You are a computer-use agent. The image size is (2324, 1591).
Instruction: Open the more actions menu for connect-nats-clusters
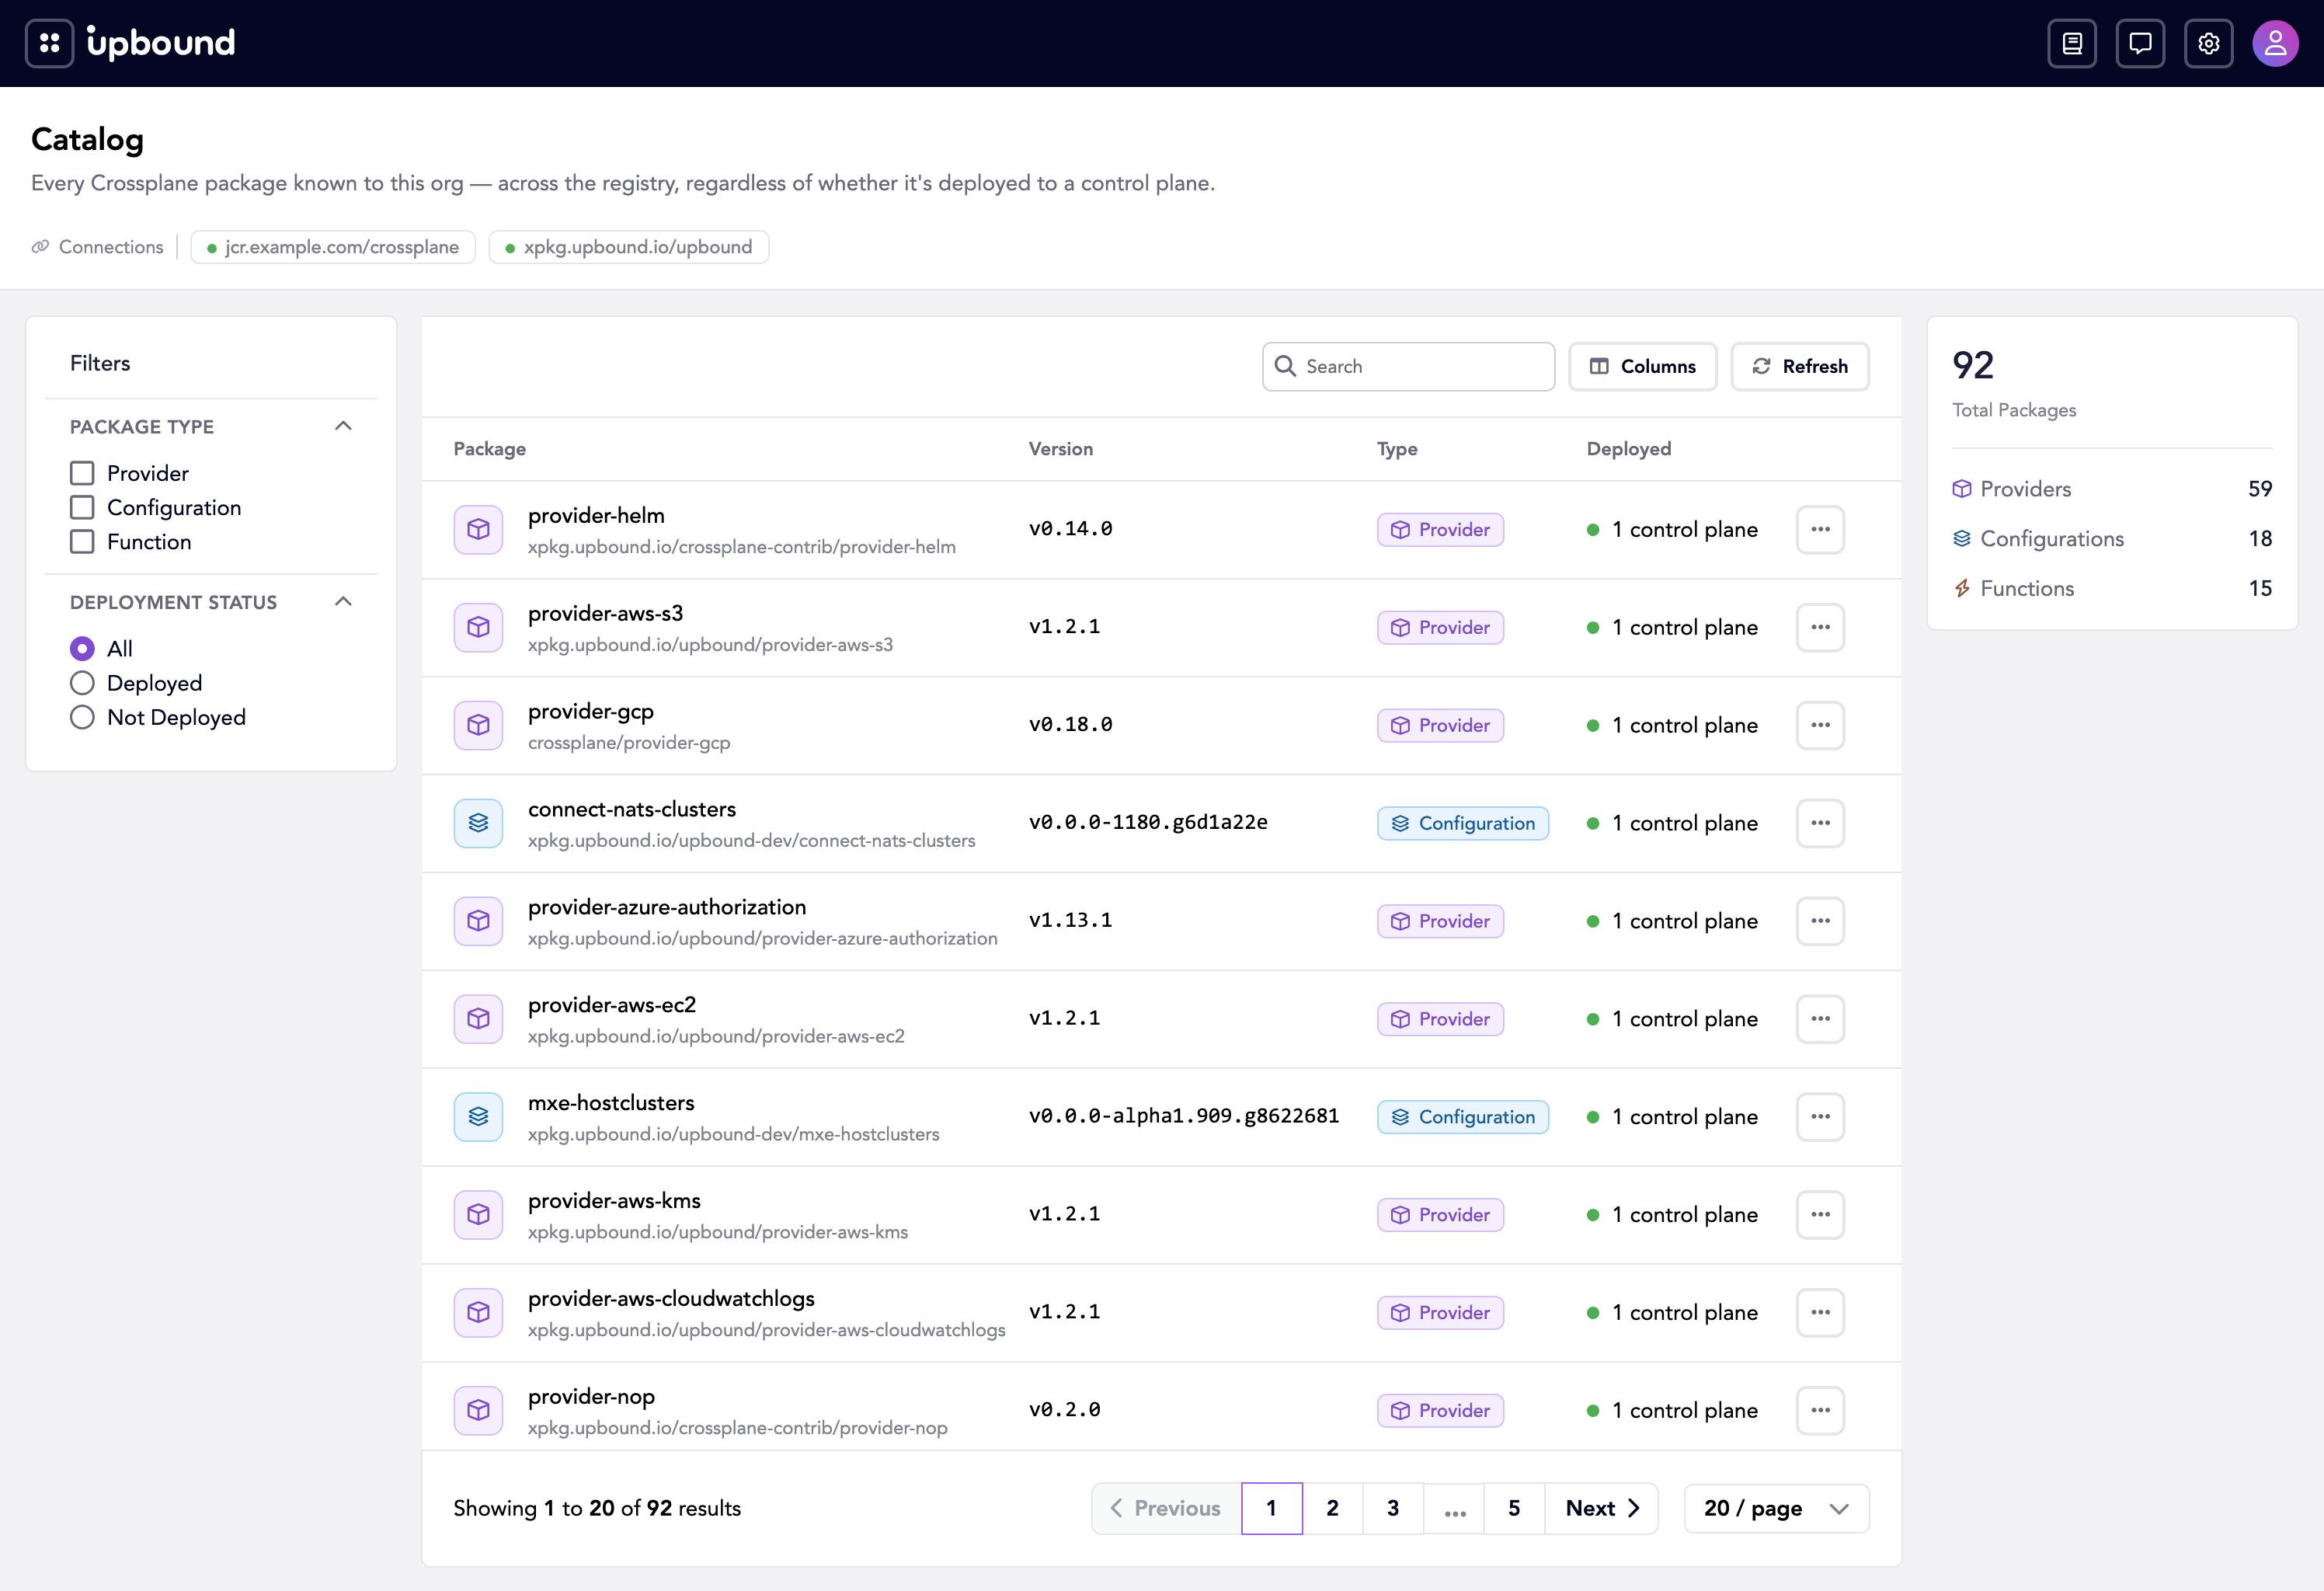tap(1820, 823)
